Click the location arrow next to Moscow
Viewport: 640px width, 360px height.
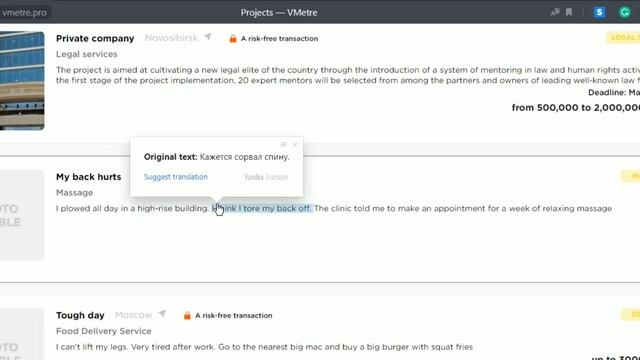[162, 314]
